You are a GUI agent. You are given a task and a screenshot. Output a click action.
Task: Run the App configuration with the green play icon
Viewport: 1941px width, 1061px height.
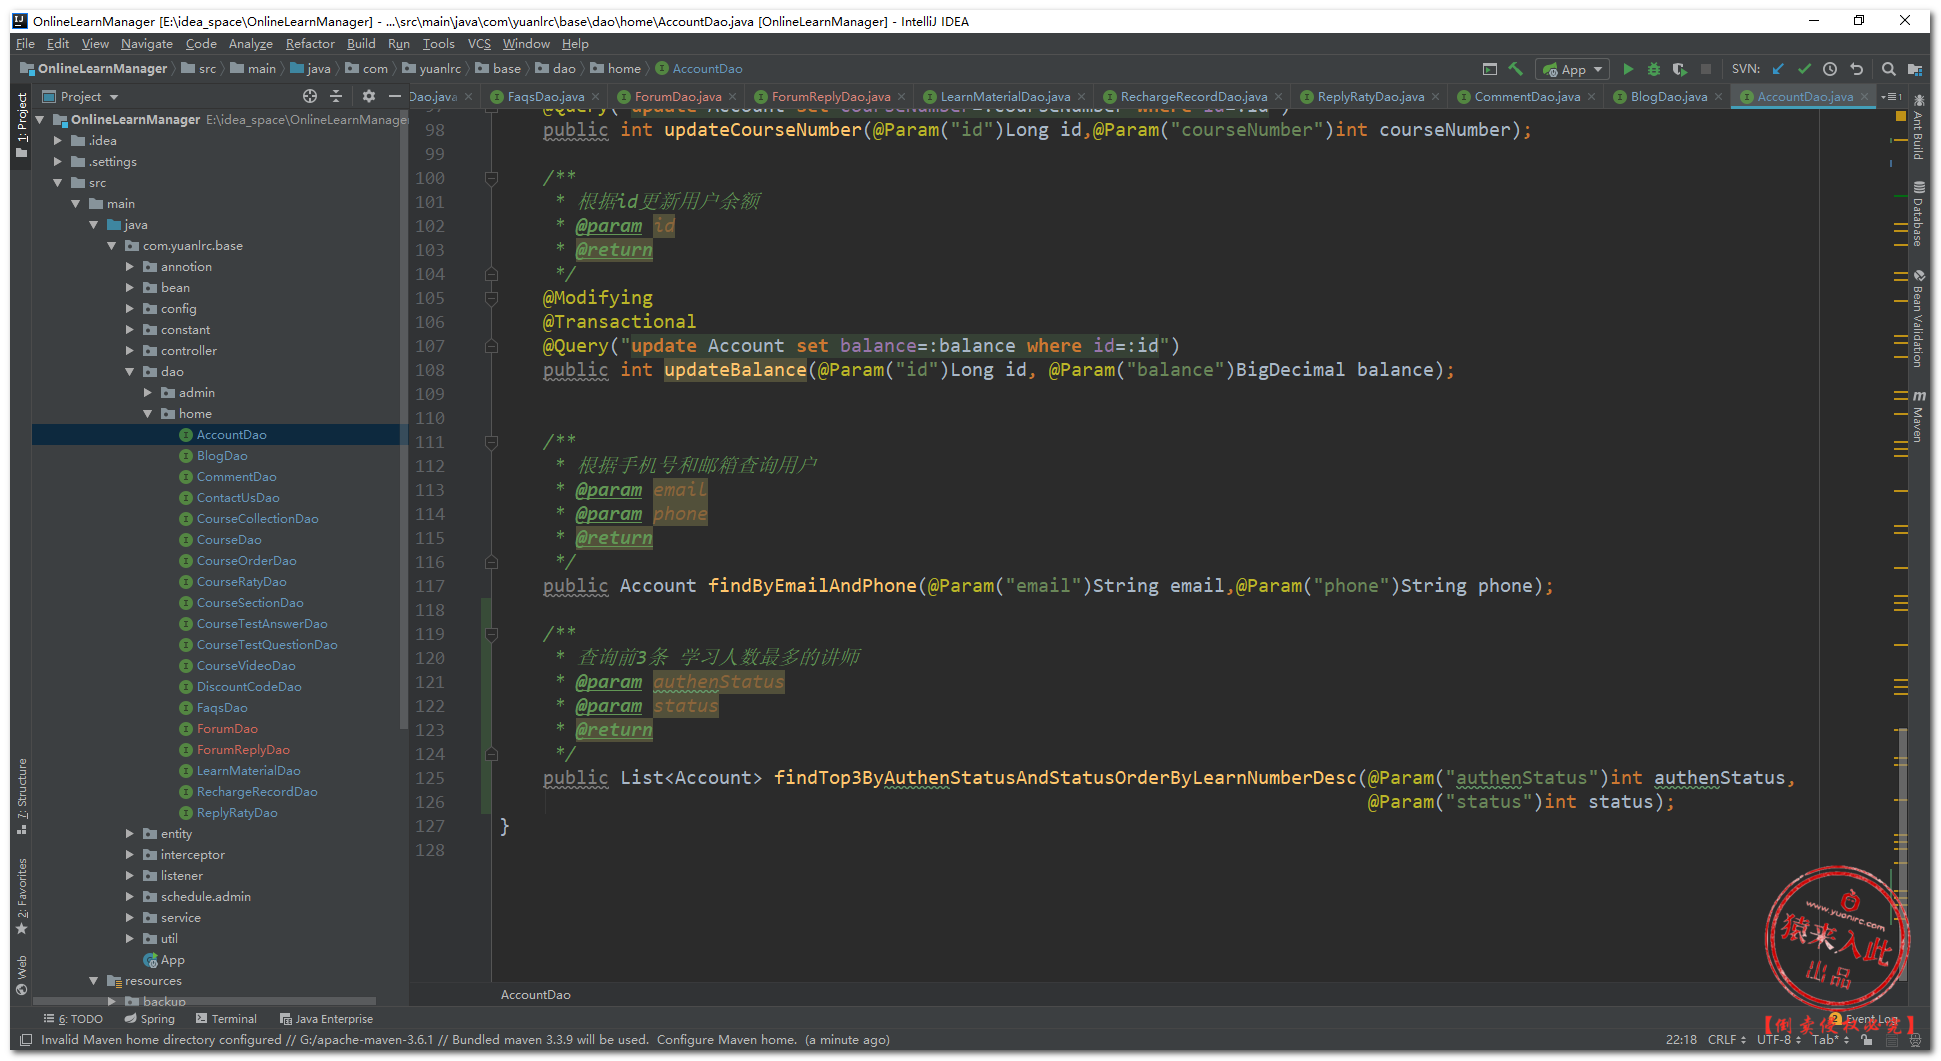click(1628, 69)
